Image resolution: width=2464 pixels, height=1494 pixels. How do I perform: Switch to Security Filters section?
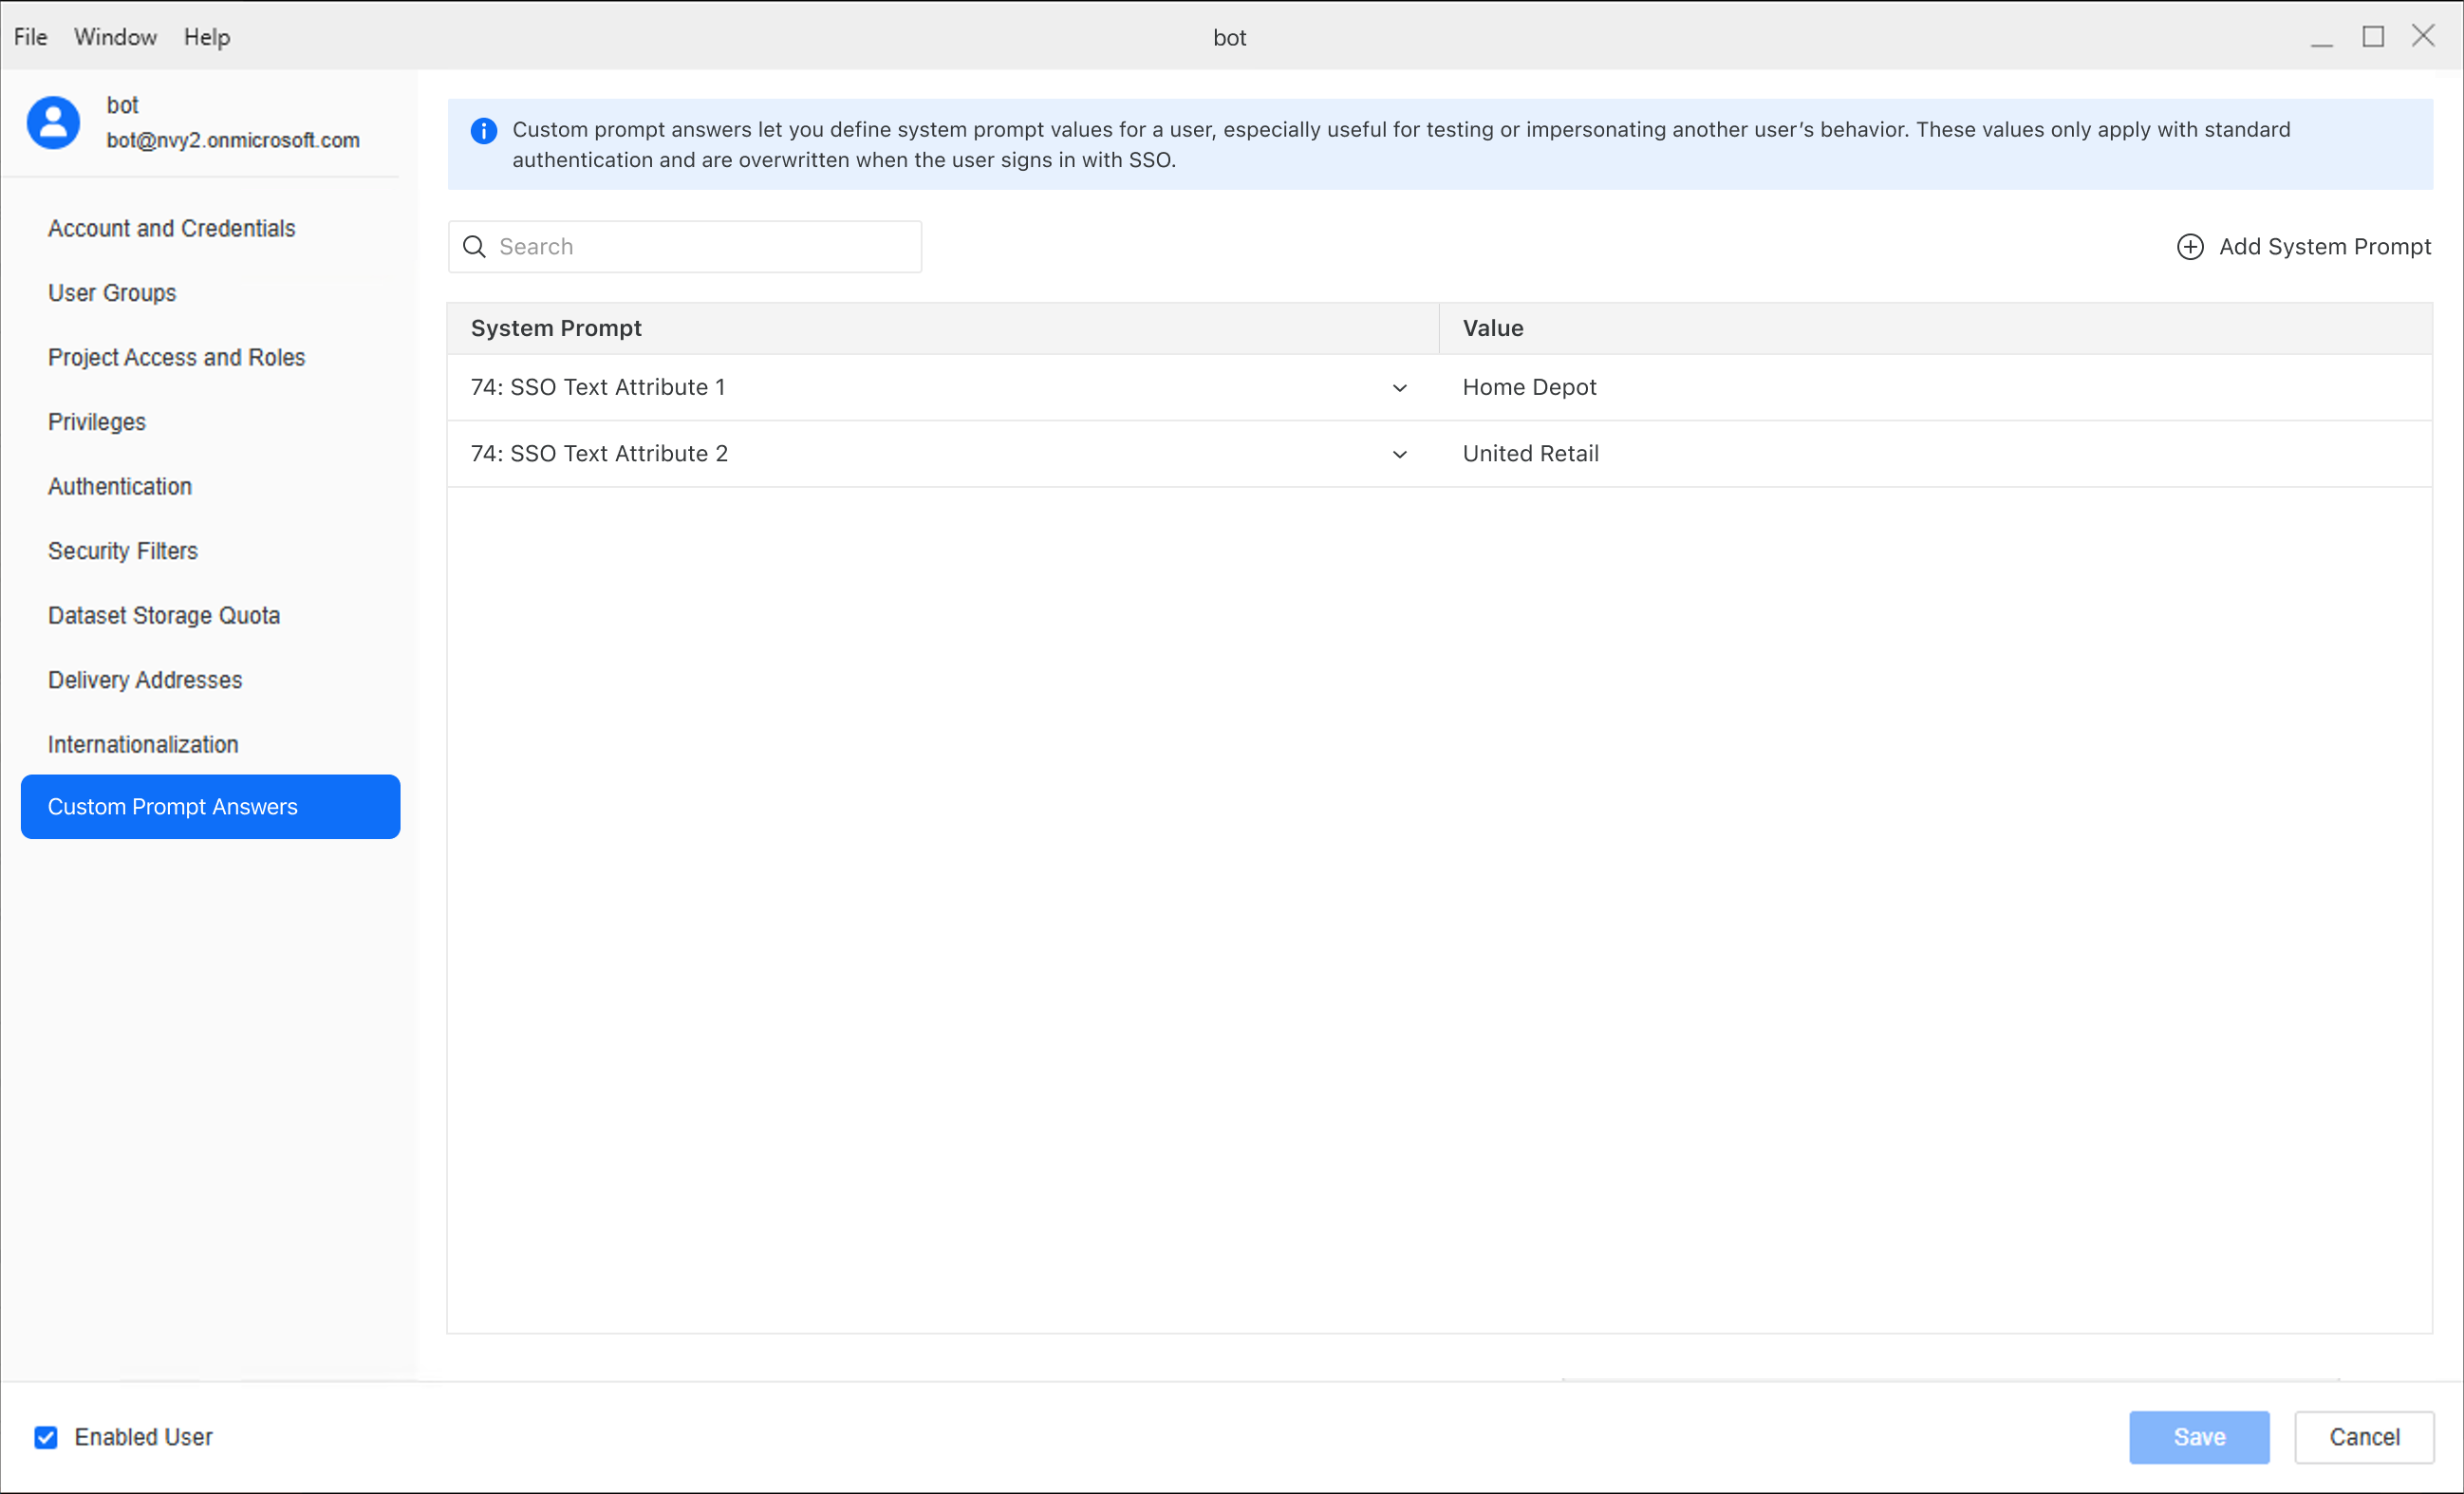click(123, 551)
